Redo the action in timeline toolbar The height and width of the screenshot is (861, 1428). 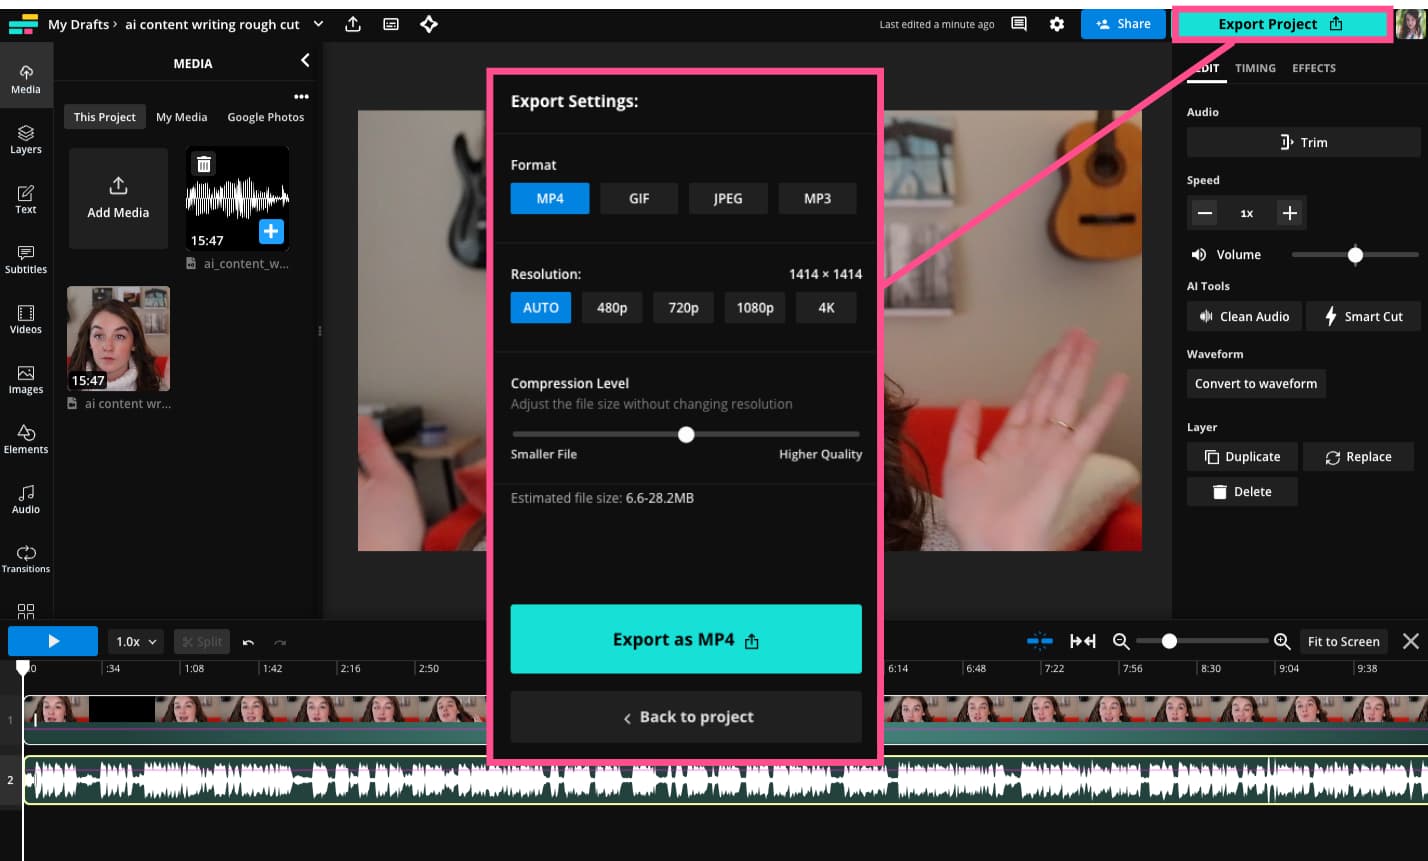pos(280,642)
